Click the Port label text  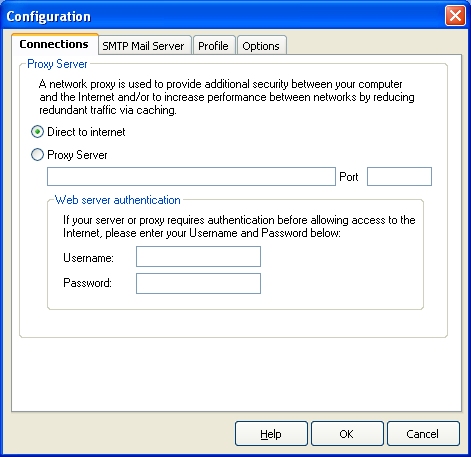[349, 177]
